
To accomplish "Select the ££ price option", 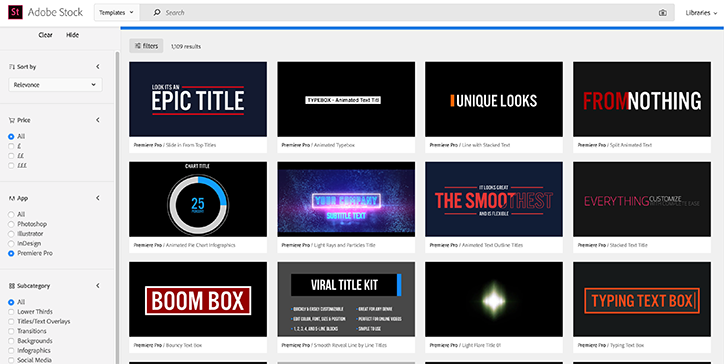I will 11,156.
